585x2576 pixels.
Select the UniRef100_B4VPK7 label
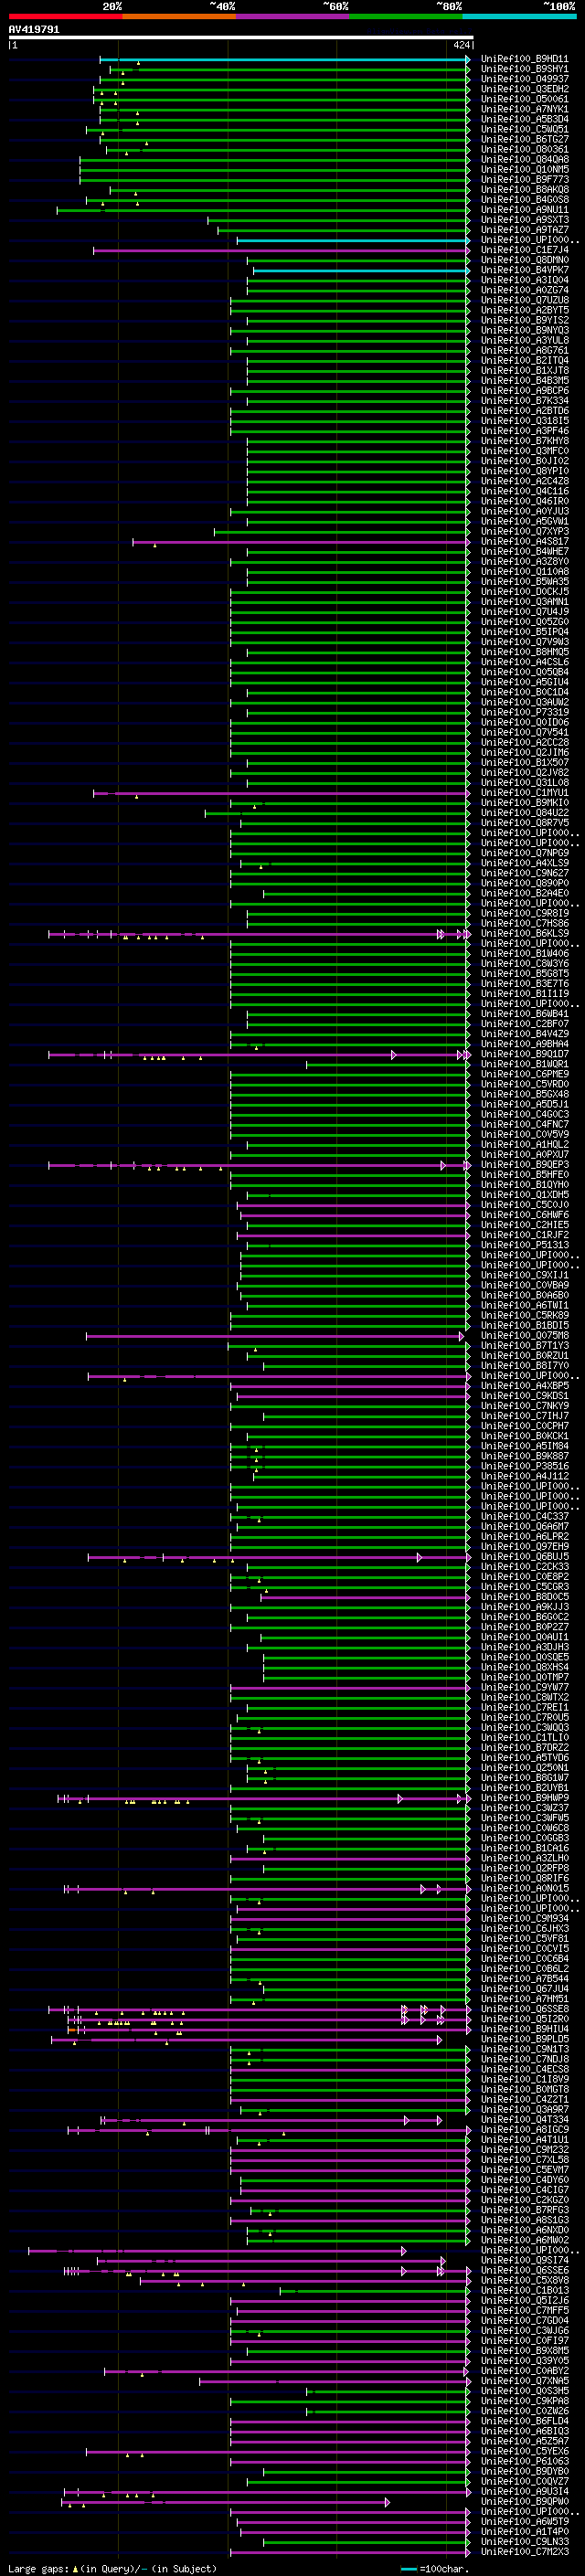[x=524, y=270]
